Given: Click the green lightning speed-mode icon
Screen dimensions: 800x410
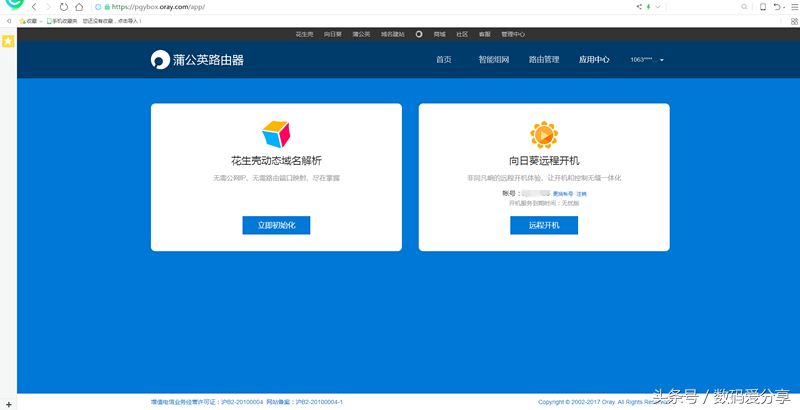Looking at the screenshot, I should [x=648, y=7].
